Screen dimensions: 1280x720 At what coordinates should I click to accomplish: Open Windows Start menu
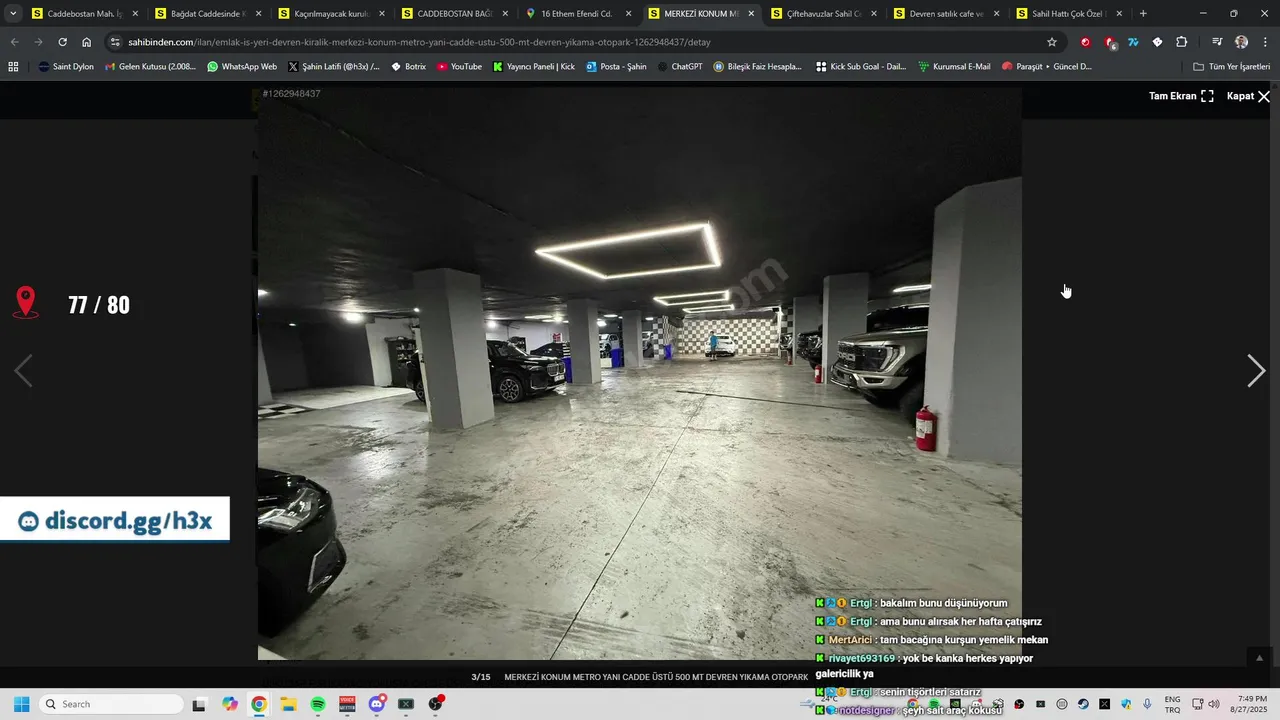pos(21,704)
